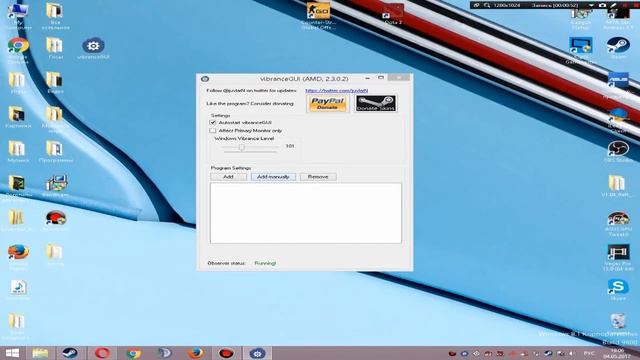Viewport: 640px width, 360px height.
Task: Click the Add manually button
Action: point(273,177)
